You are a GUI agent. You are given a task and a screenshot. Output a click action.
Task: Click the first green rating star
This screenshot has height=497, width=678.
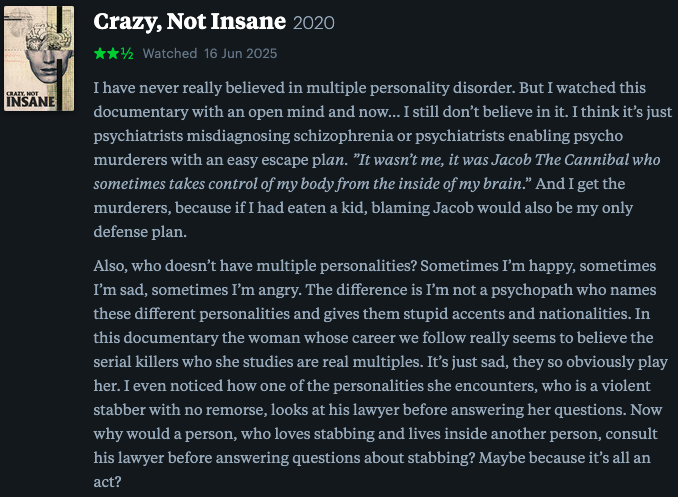[100, 54]
